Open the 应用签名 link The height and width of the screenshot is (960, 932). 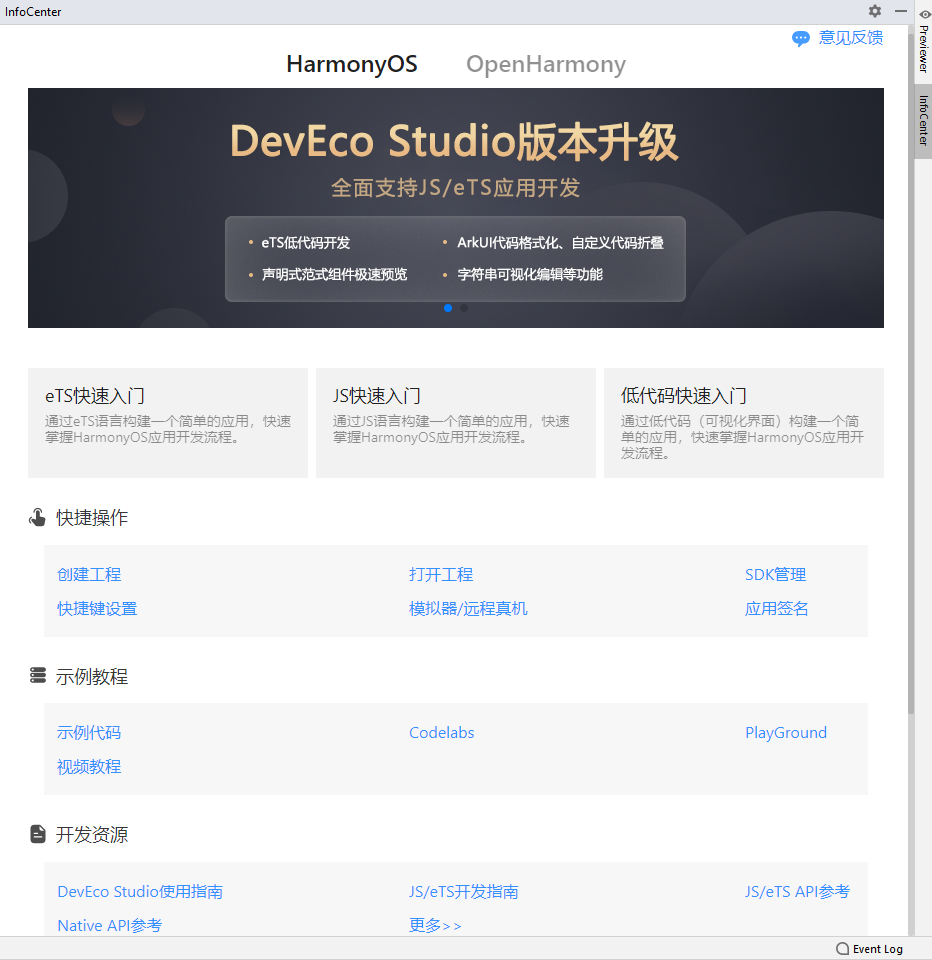[x=776, y=609]
